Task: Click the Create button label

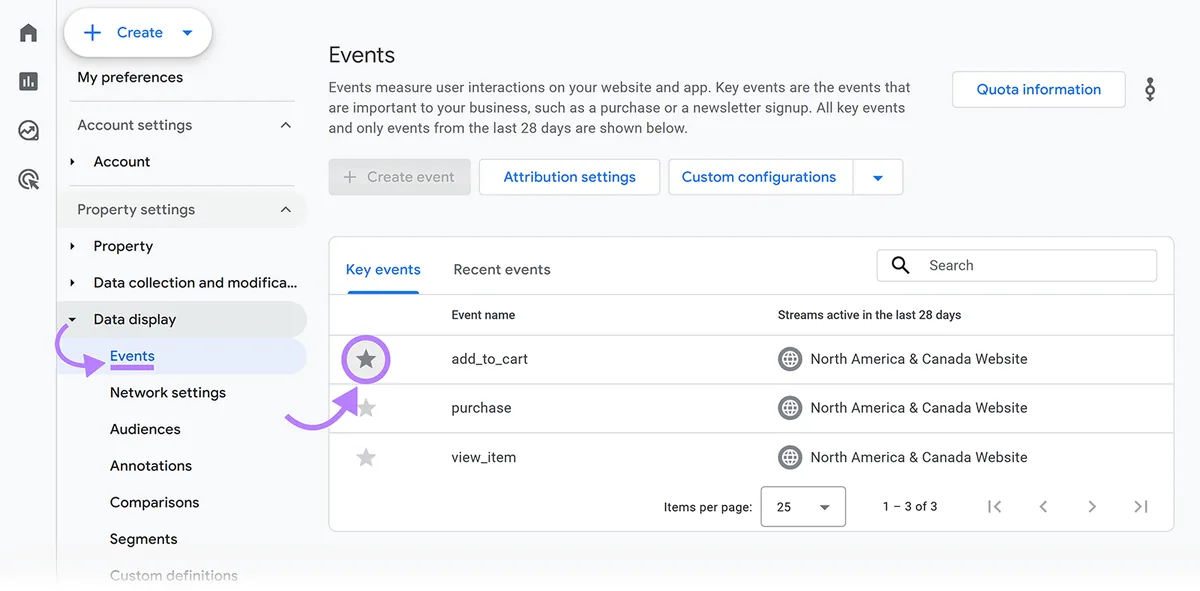Action: pyautogui.click(x=140, y=33)
